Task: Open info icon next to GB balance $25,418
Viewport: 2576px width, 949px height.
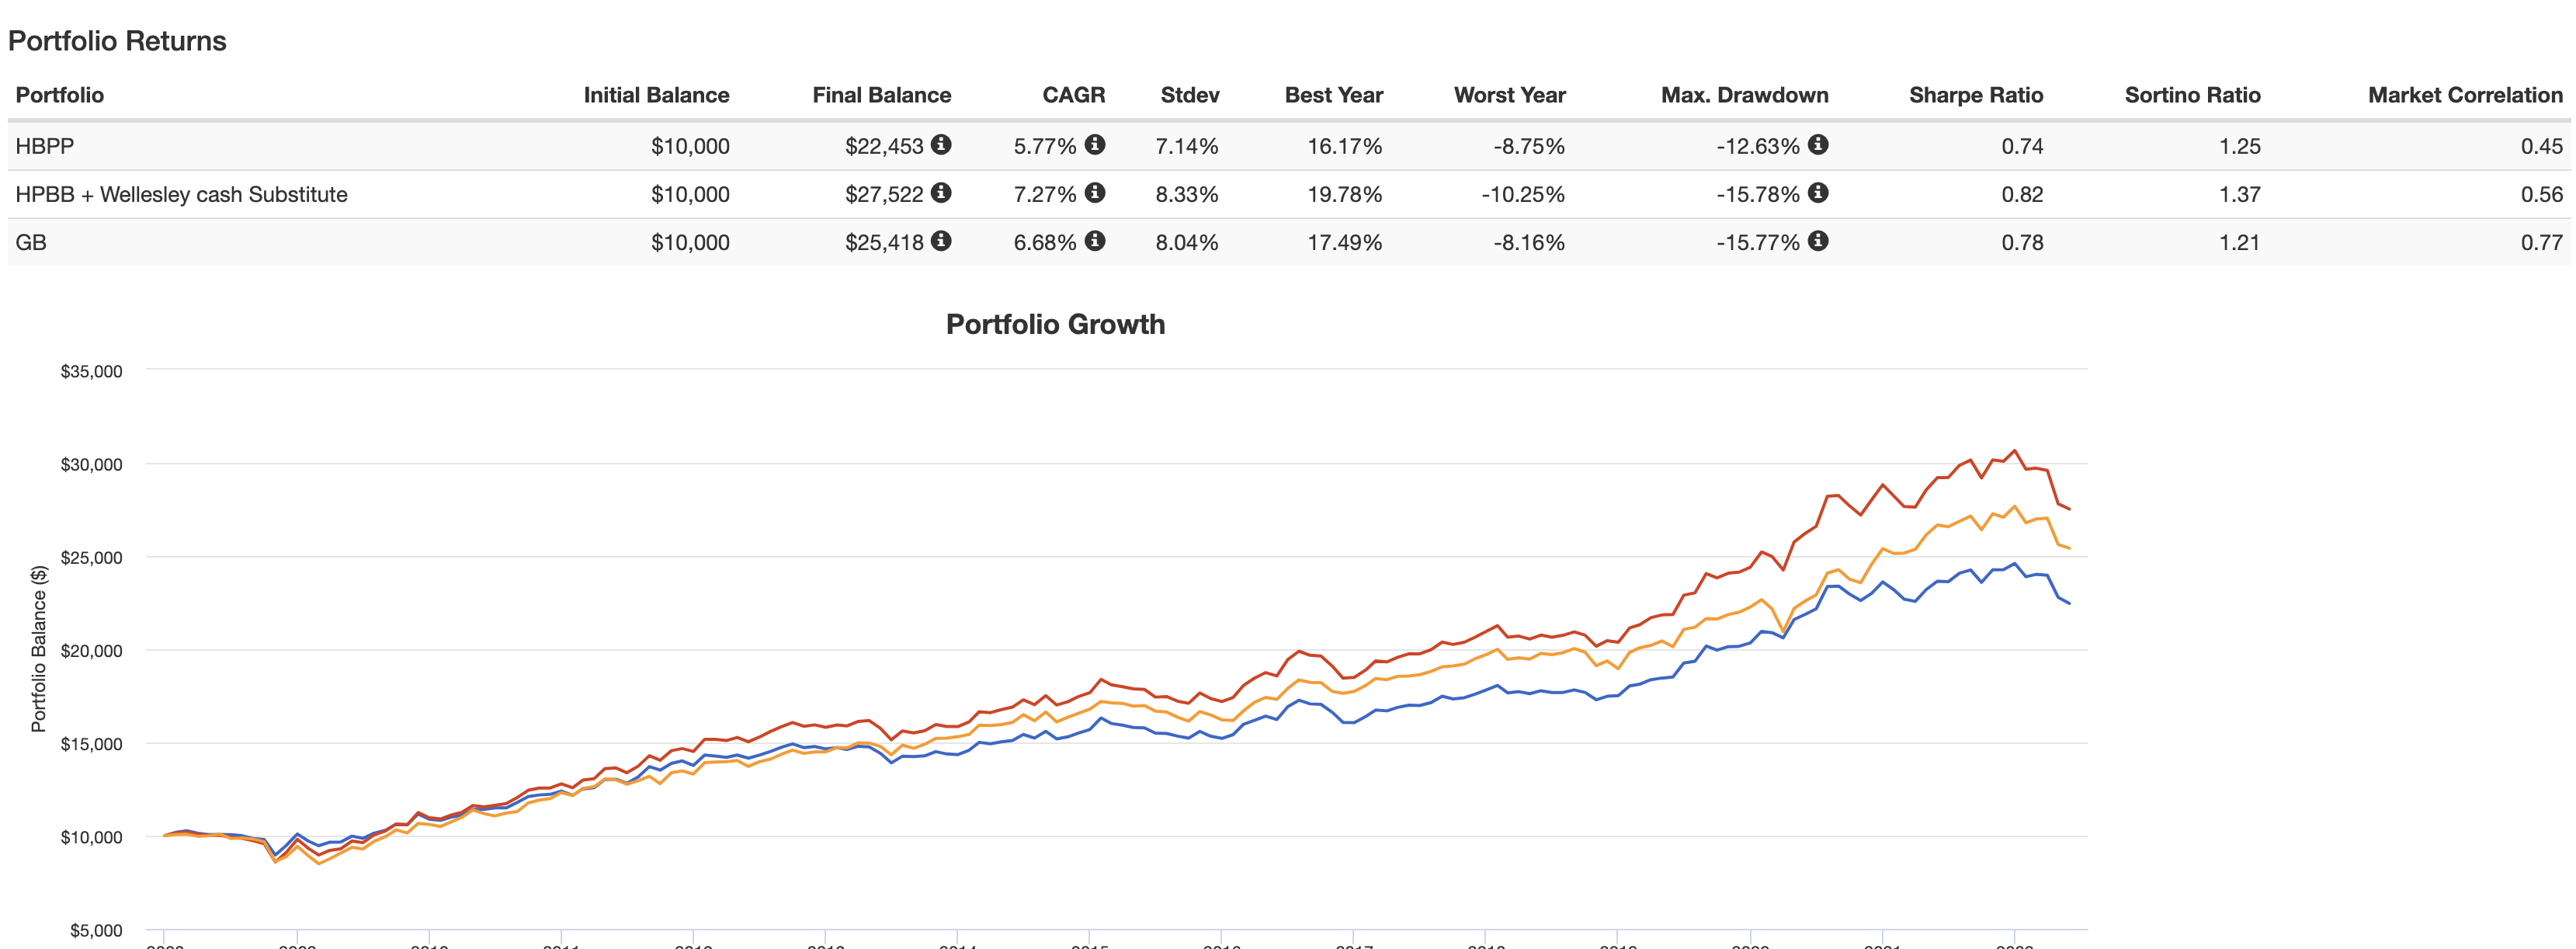Action: coord(941,241)
